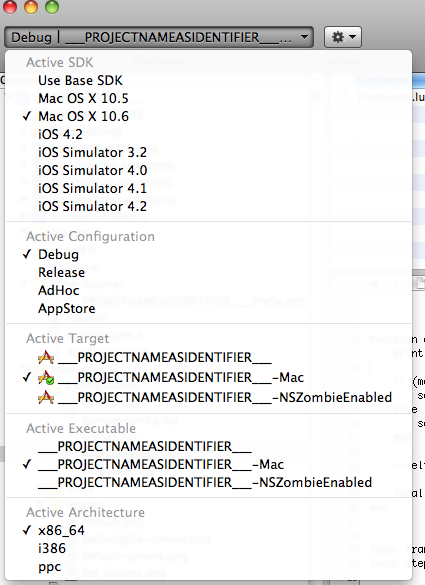The width and height of the screenshot is (425, 585).
Task: Select -NSZombieEnabled under Active Executable
Action: click(x=205, y=482)
